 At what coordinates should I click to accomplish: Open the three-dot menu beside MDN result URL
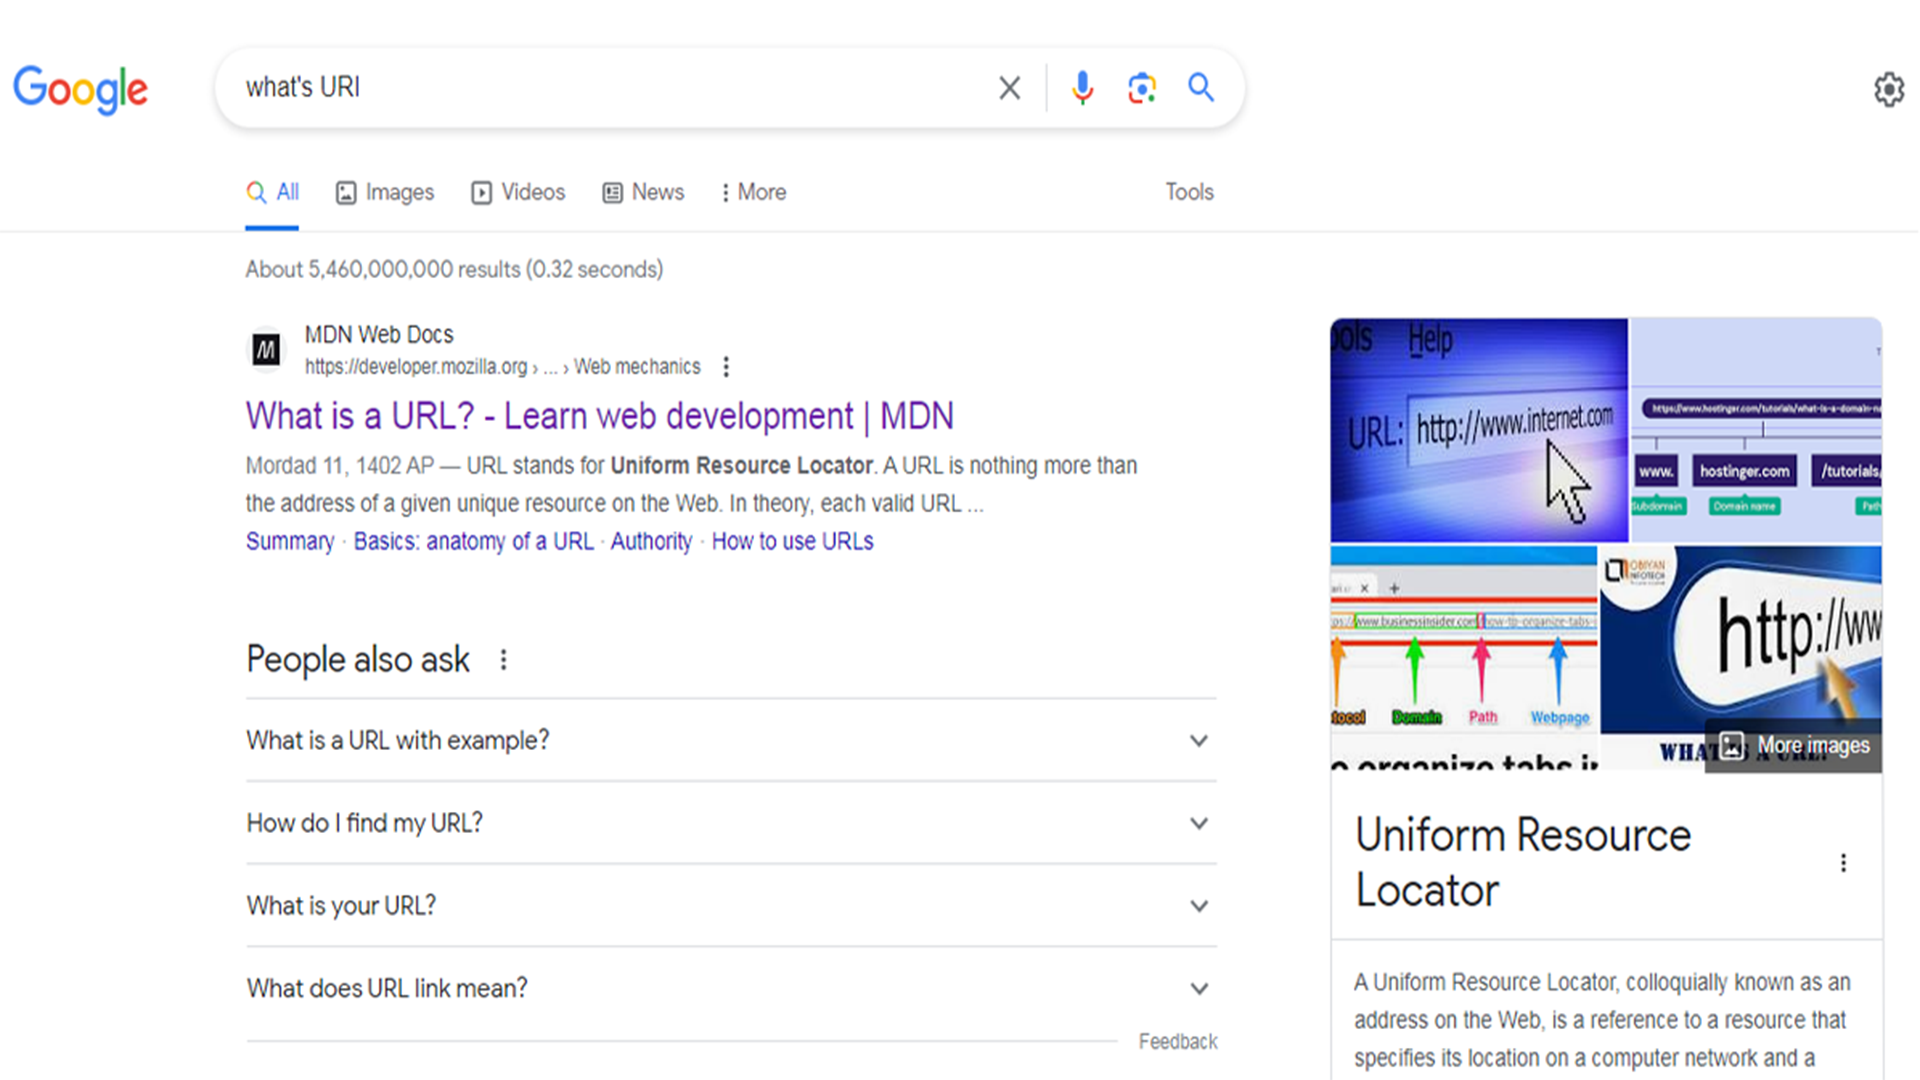tap(726, 367)
